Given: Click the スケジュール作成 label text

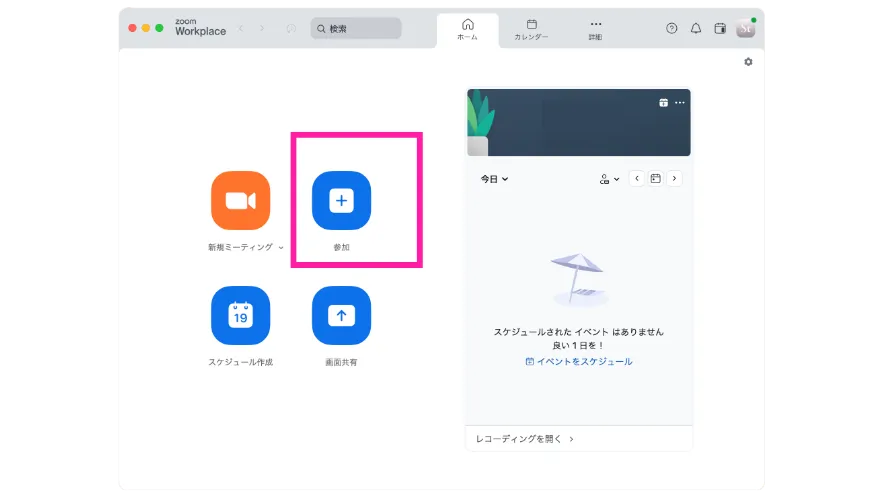Looking at the screenshot, I should click(240, 362).
